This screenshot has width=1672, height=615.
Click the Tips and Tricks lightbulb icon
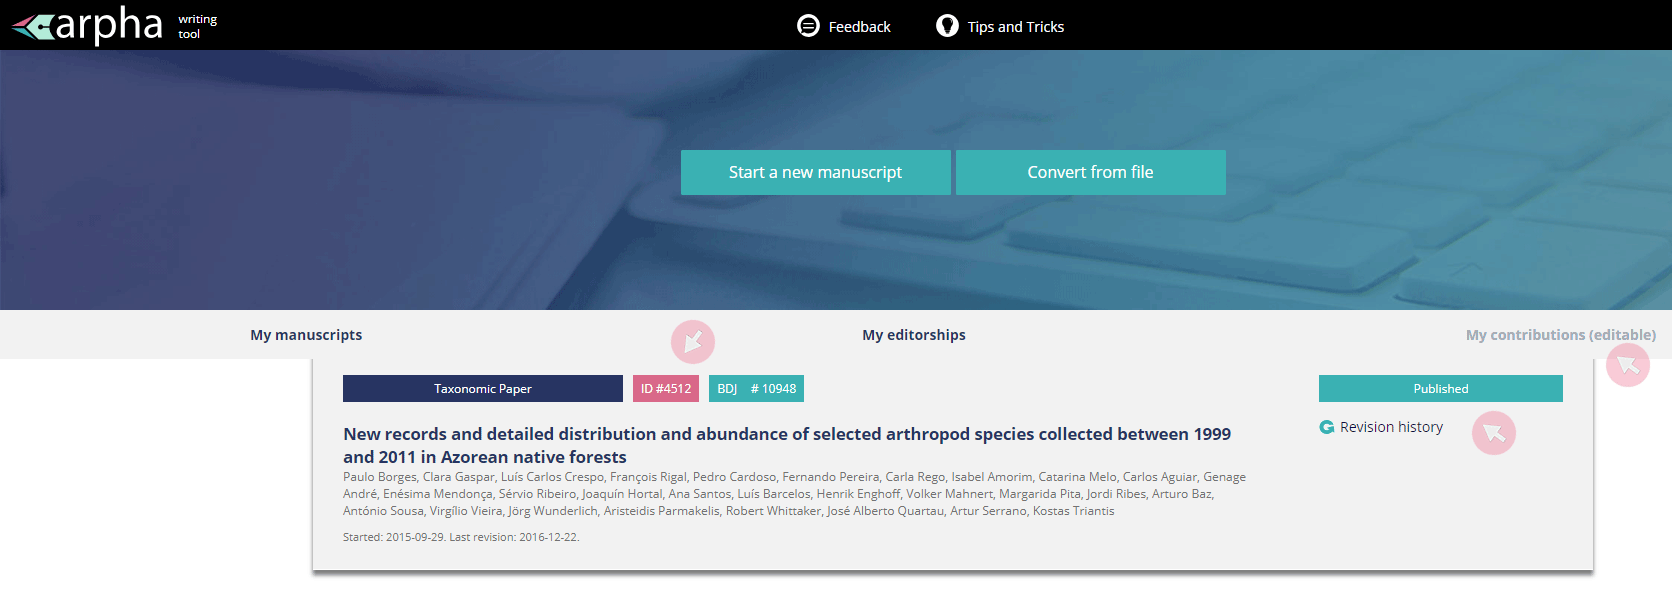pos(947,26)
